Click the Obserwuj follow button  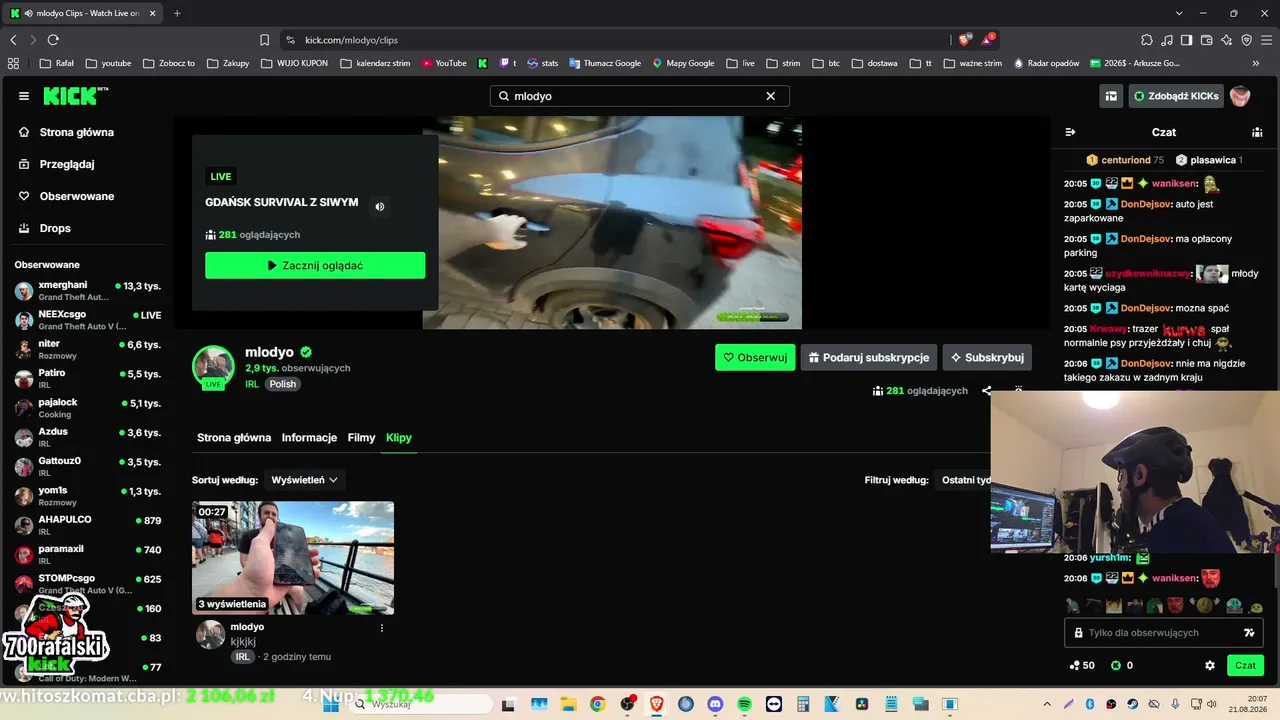pos(755,357)
